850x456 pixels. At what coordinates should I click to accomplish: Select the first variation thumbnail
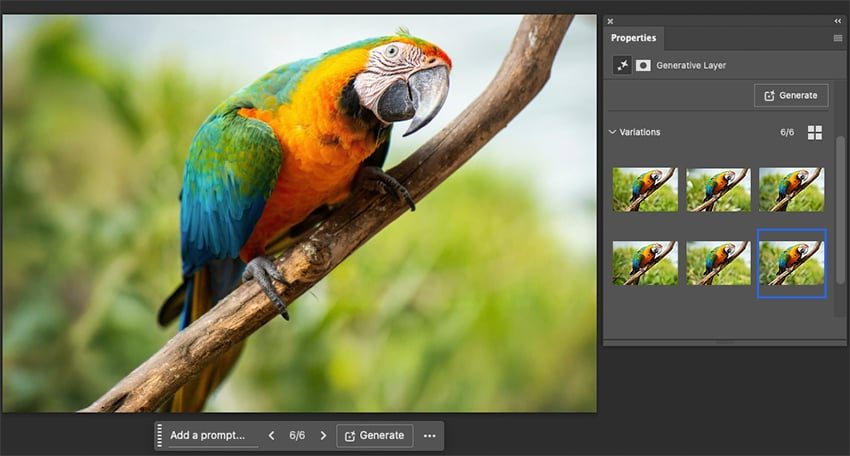pos(645,189)
